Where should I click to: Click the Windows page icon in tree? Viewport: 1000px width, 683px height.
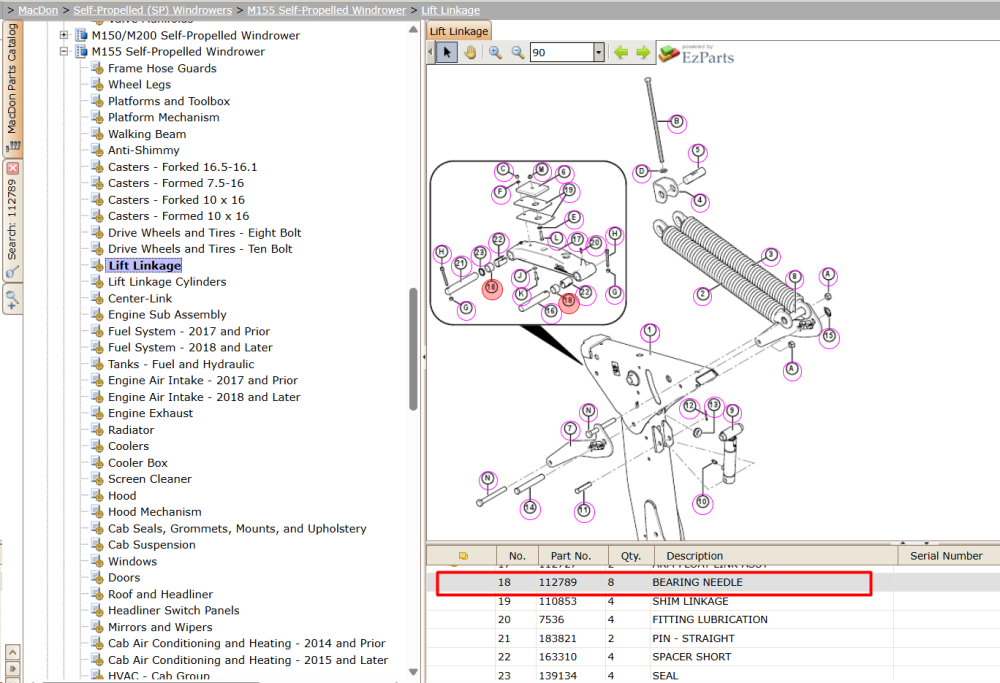pyautogui.click(x=97, y=561)
